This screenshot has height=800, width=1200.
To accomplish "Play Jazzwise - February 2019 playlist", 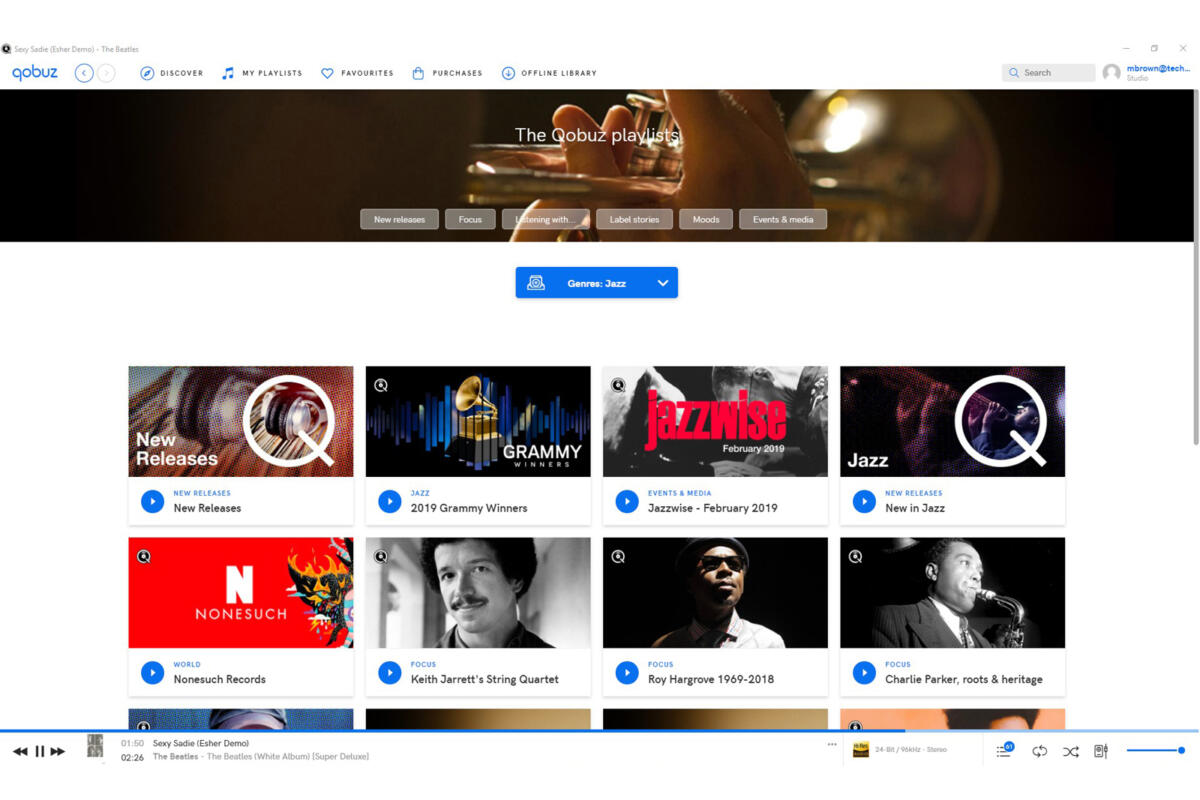I will coord(627,501).
